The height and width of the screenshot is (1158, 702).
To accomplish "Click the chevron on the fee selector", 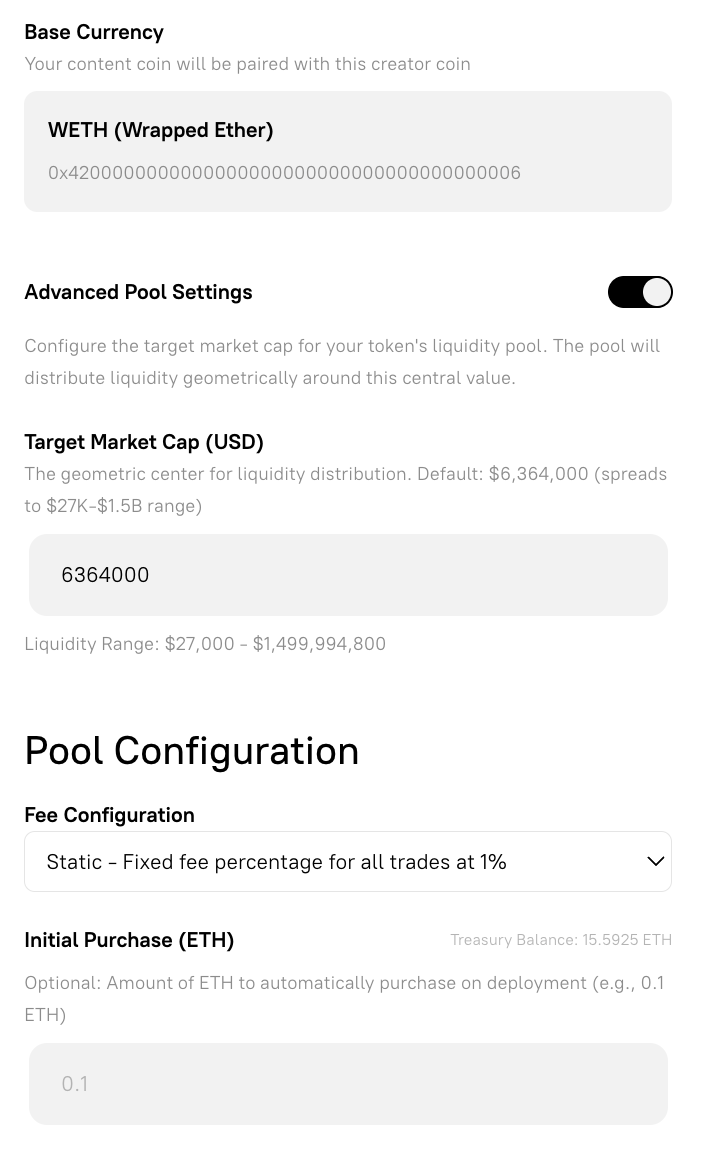I will point(656,861).
